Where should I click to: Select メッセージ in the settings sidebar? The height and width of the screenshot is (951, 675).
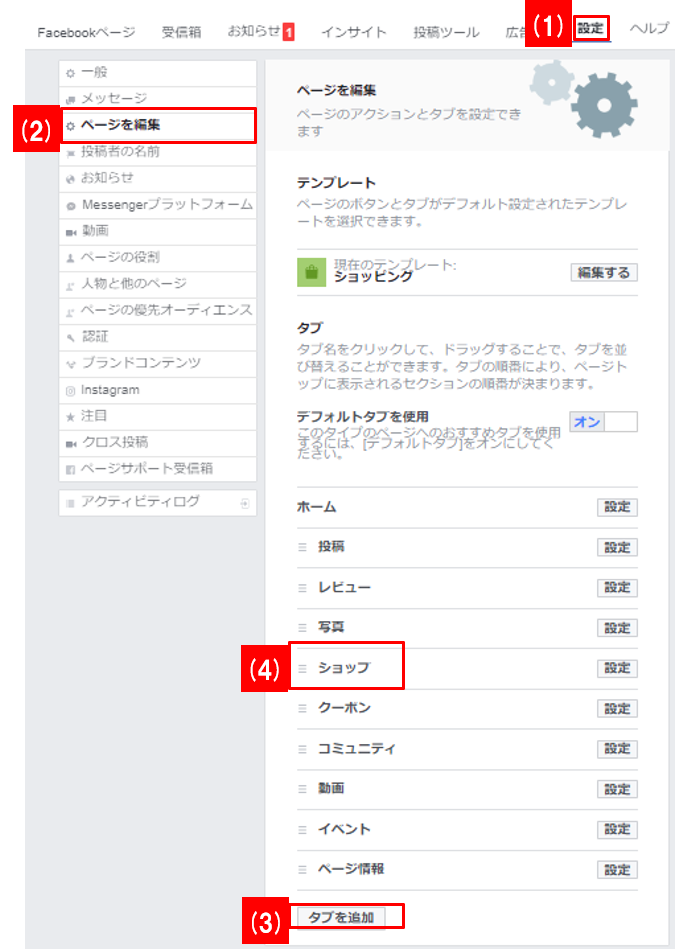(113, 99)
